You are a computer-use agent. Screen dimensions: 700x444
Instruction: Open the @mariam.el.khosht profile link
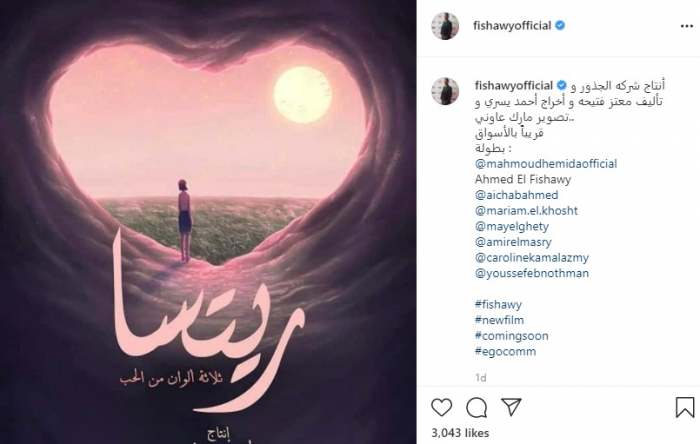pyautogui.click(x=526, y=211)
